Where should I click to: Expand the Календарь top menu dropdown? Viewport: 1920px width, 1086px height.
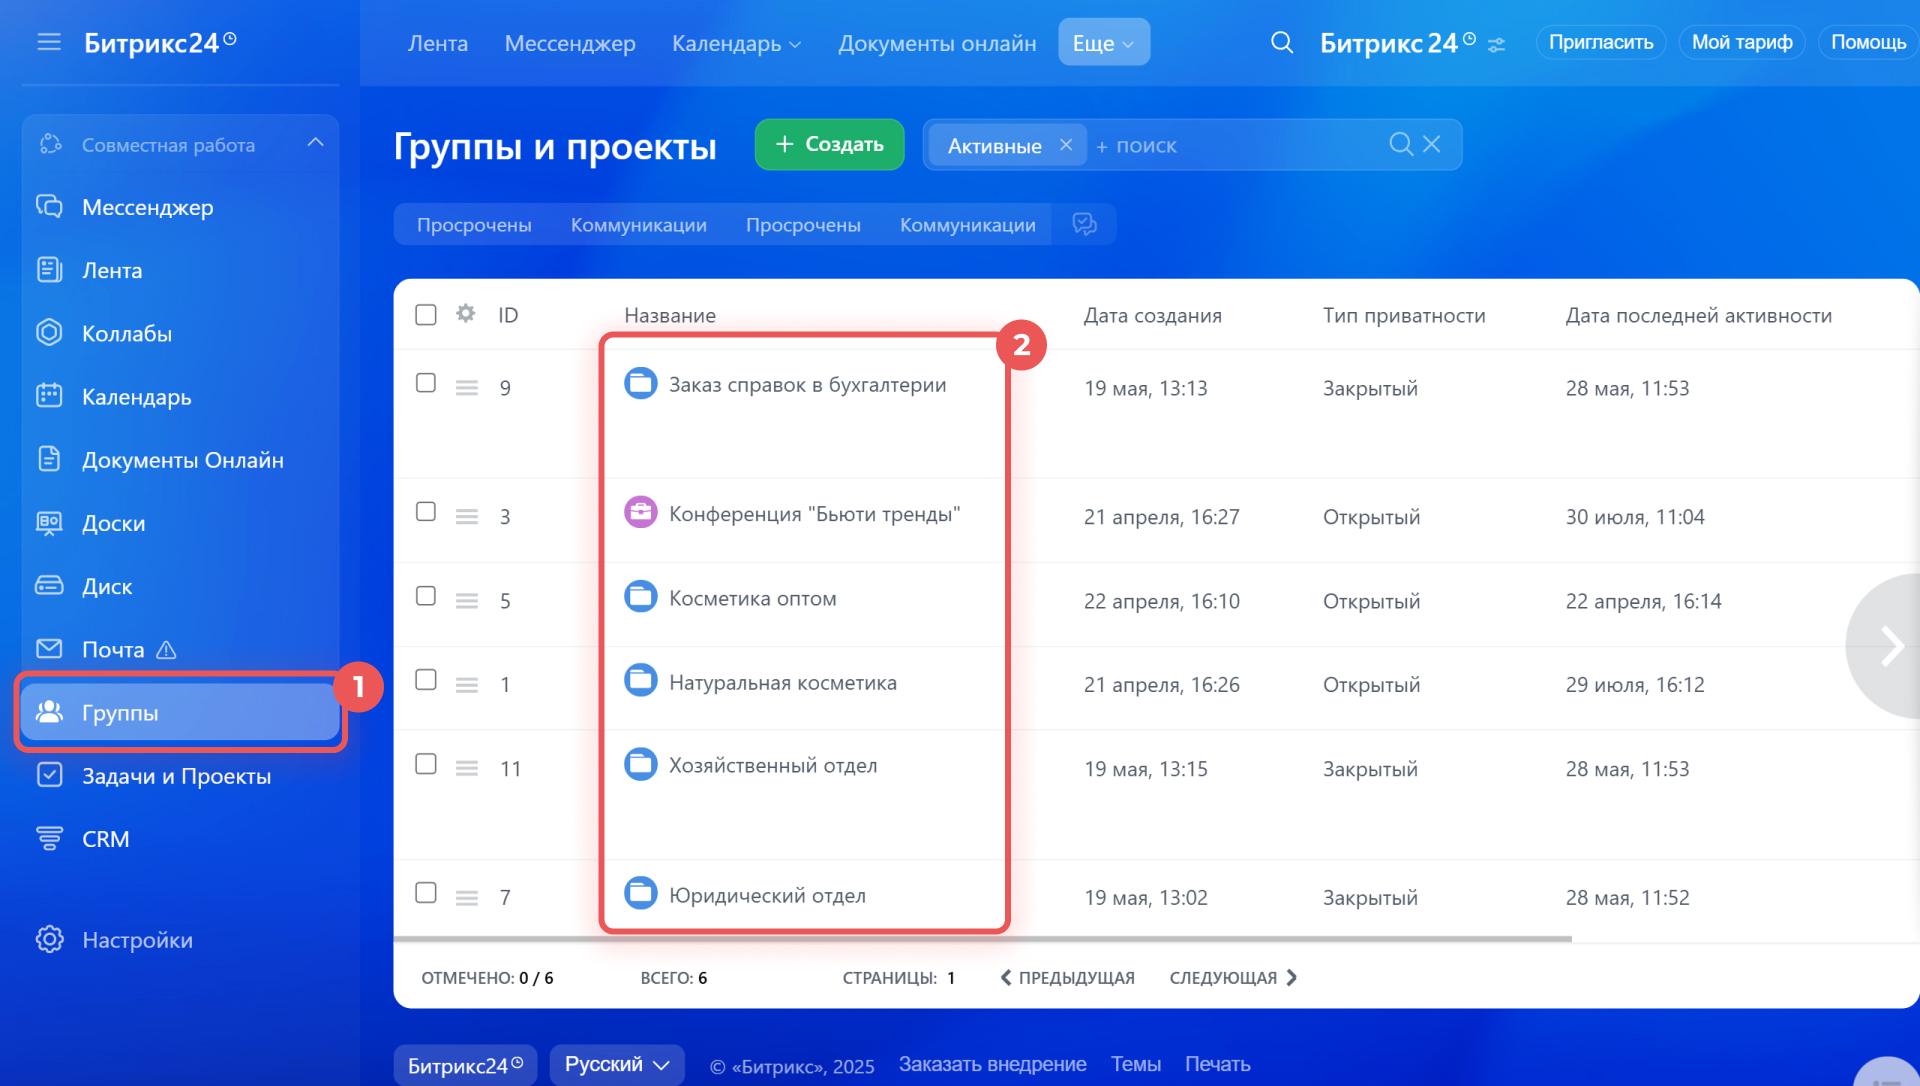[x=795, y=45]
